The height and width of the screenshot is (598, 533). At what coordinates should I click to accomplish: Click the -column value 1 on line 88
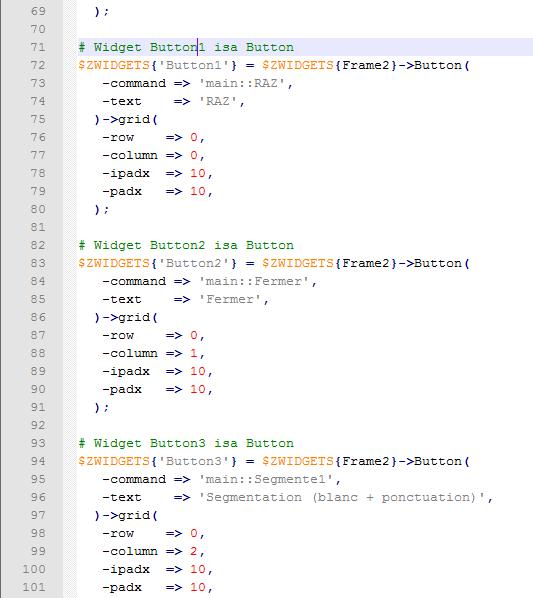coord(194,354)
